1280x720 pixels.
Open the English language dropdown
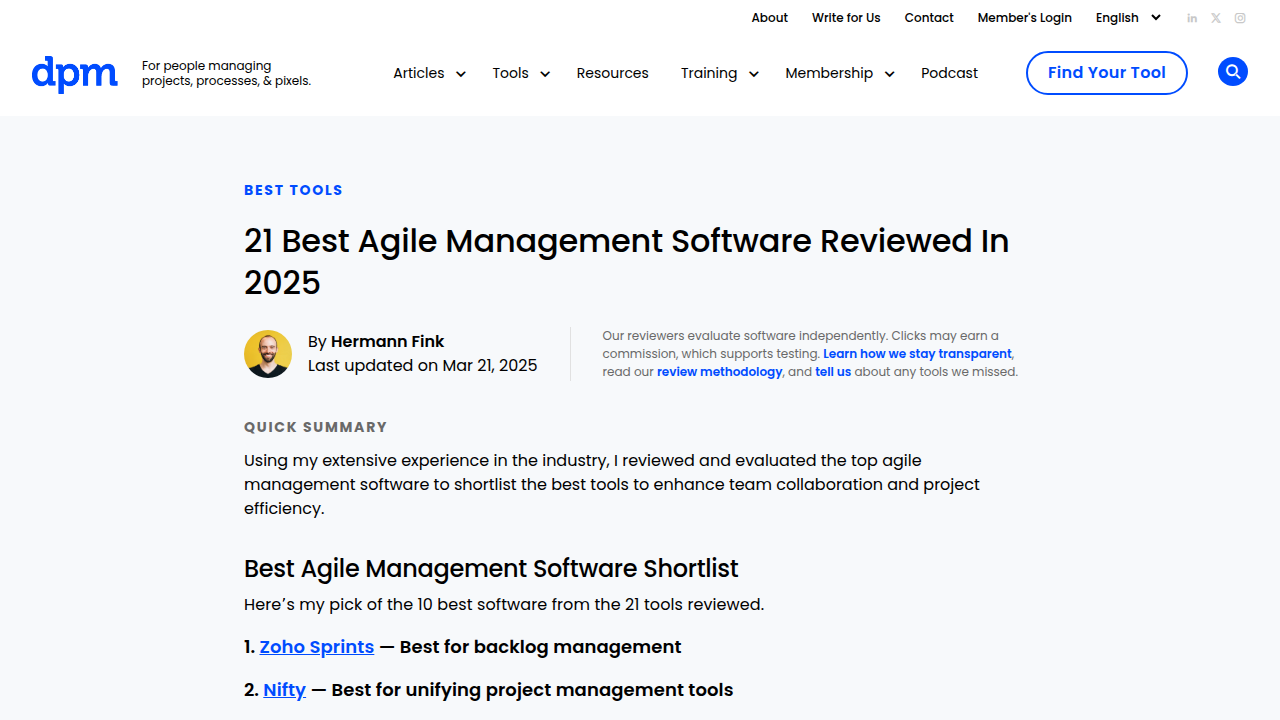(1128, 18)
